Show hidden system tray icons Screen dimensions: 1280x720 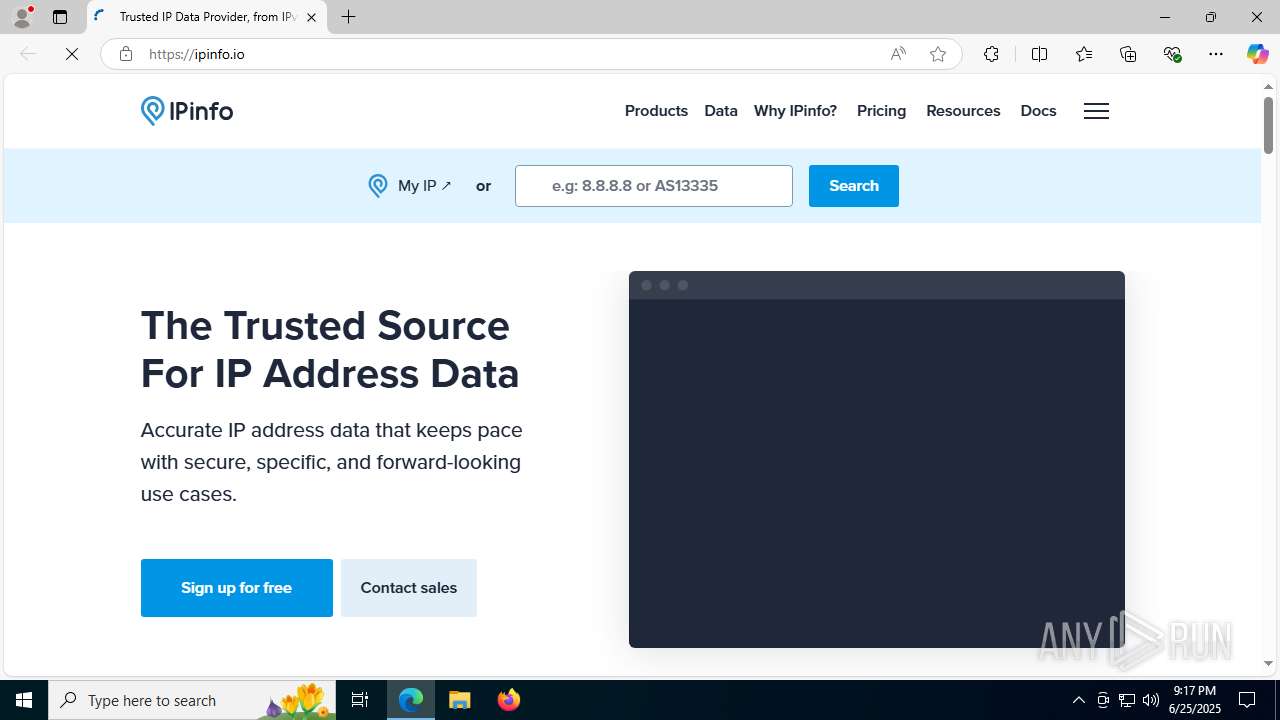point(1078,700)
